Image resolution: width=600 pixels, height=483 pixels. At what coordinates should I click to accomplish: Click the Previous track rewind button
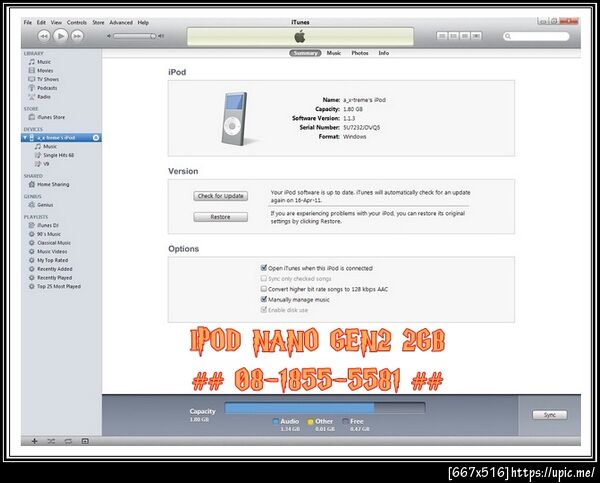[44, 36]
